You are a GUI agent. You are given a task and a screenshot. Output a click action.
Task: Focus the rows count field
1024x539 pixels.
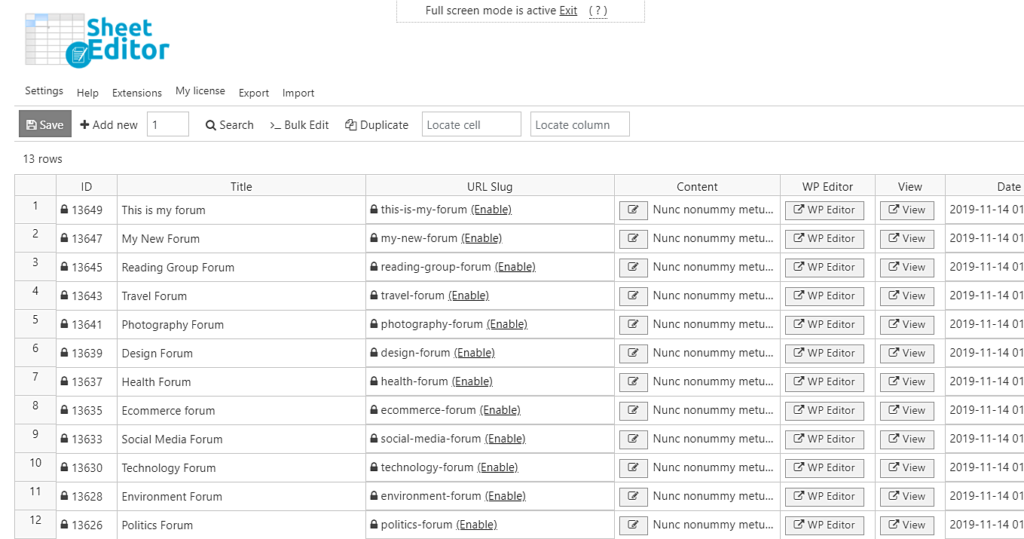pos(168,124)
